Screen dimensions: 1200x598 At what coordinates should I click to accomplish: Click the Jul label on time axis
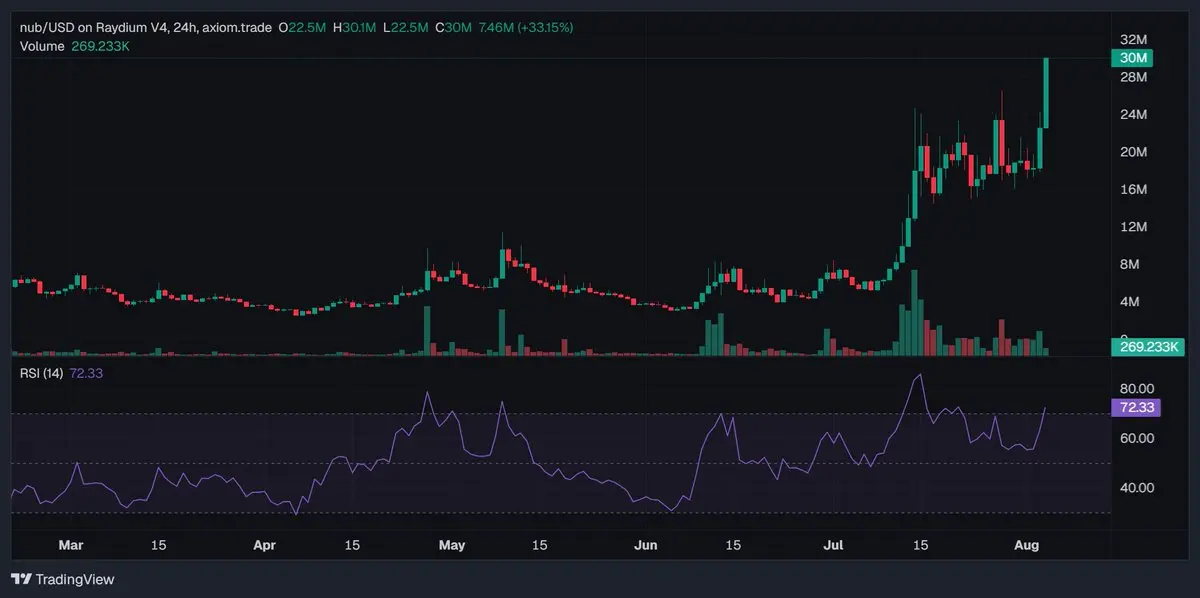click(x=834, y=546)
